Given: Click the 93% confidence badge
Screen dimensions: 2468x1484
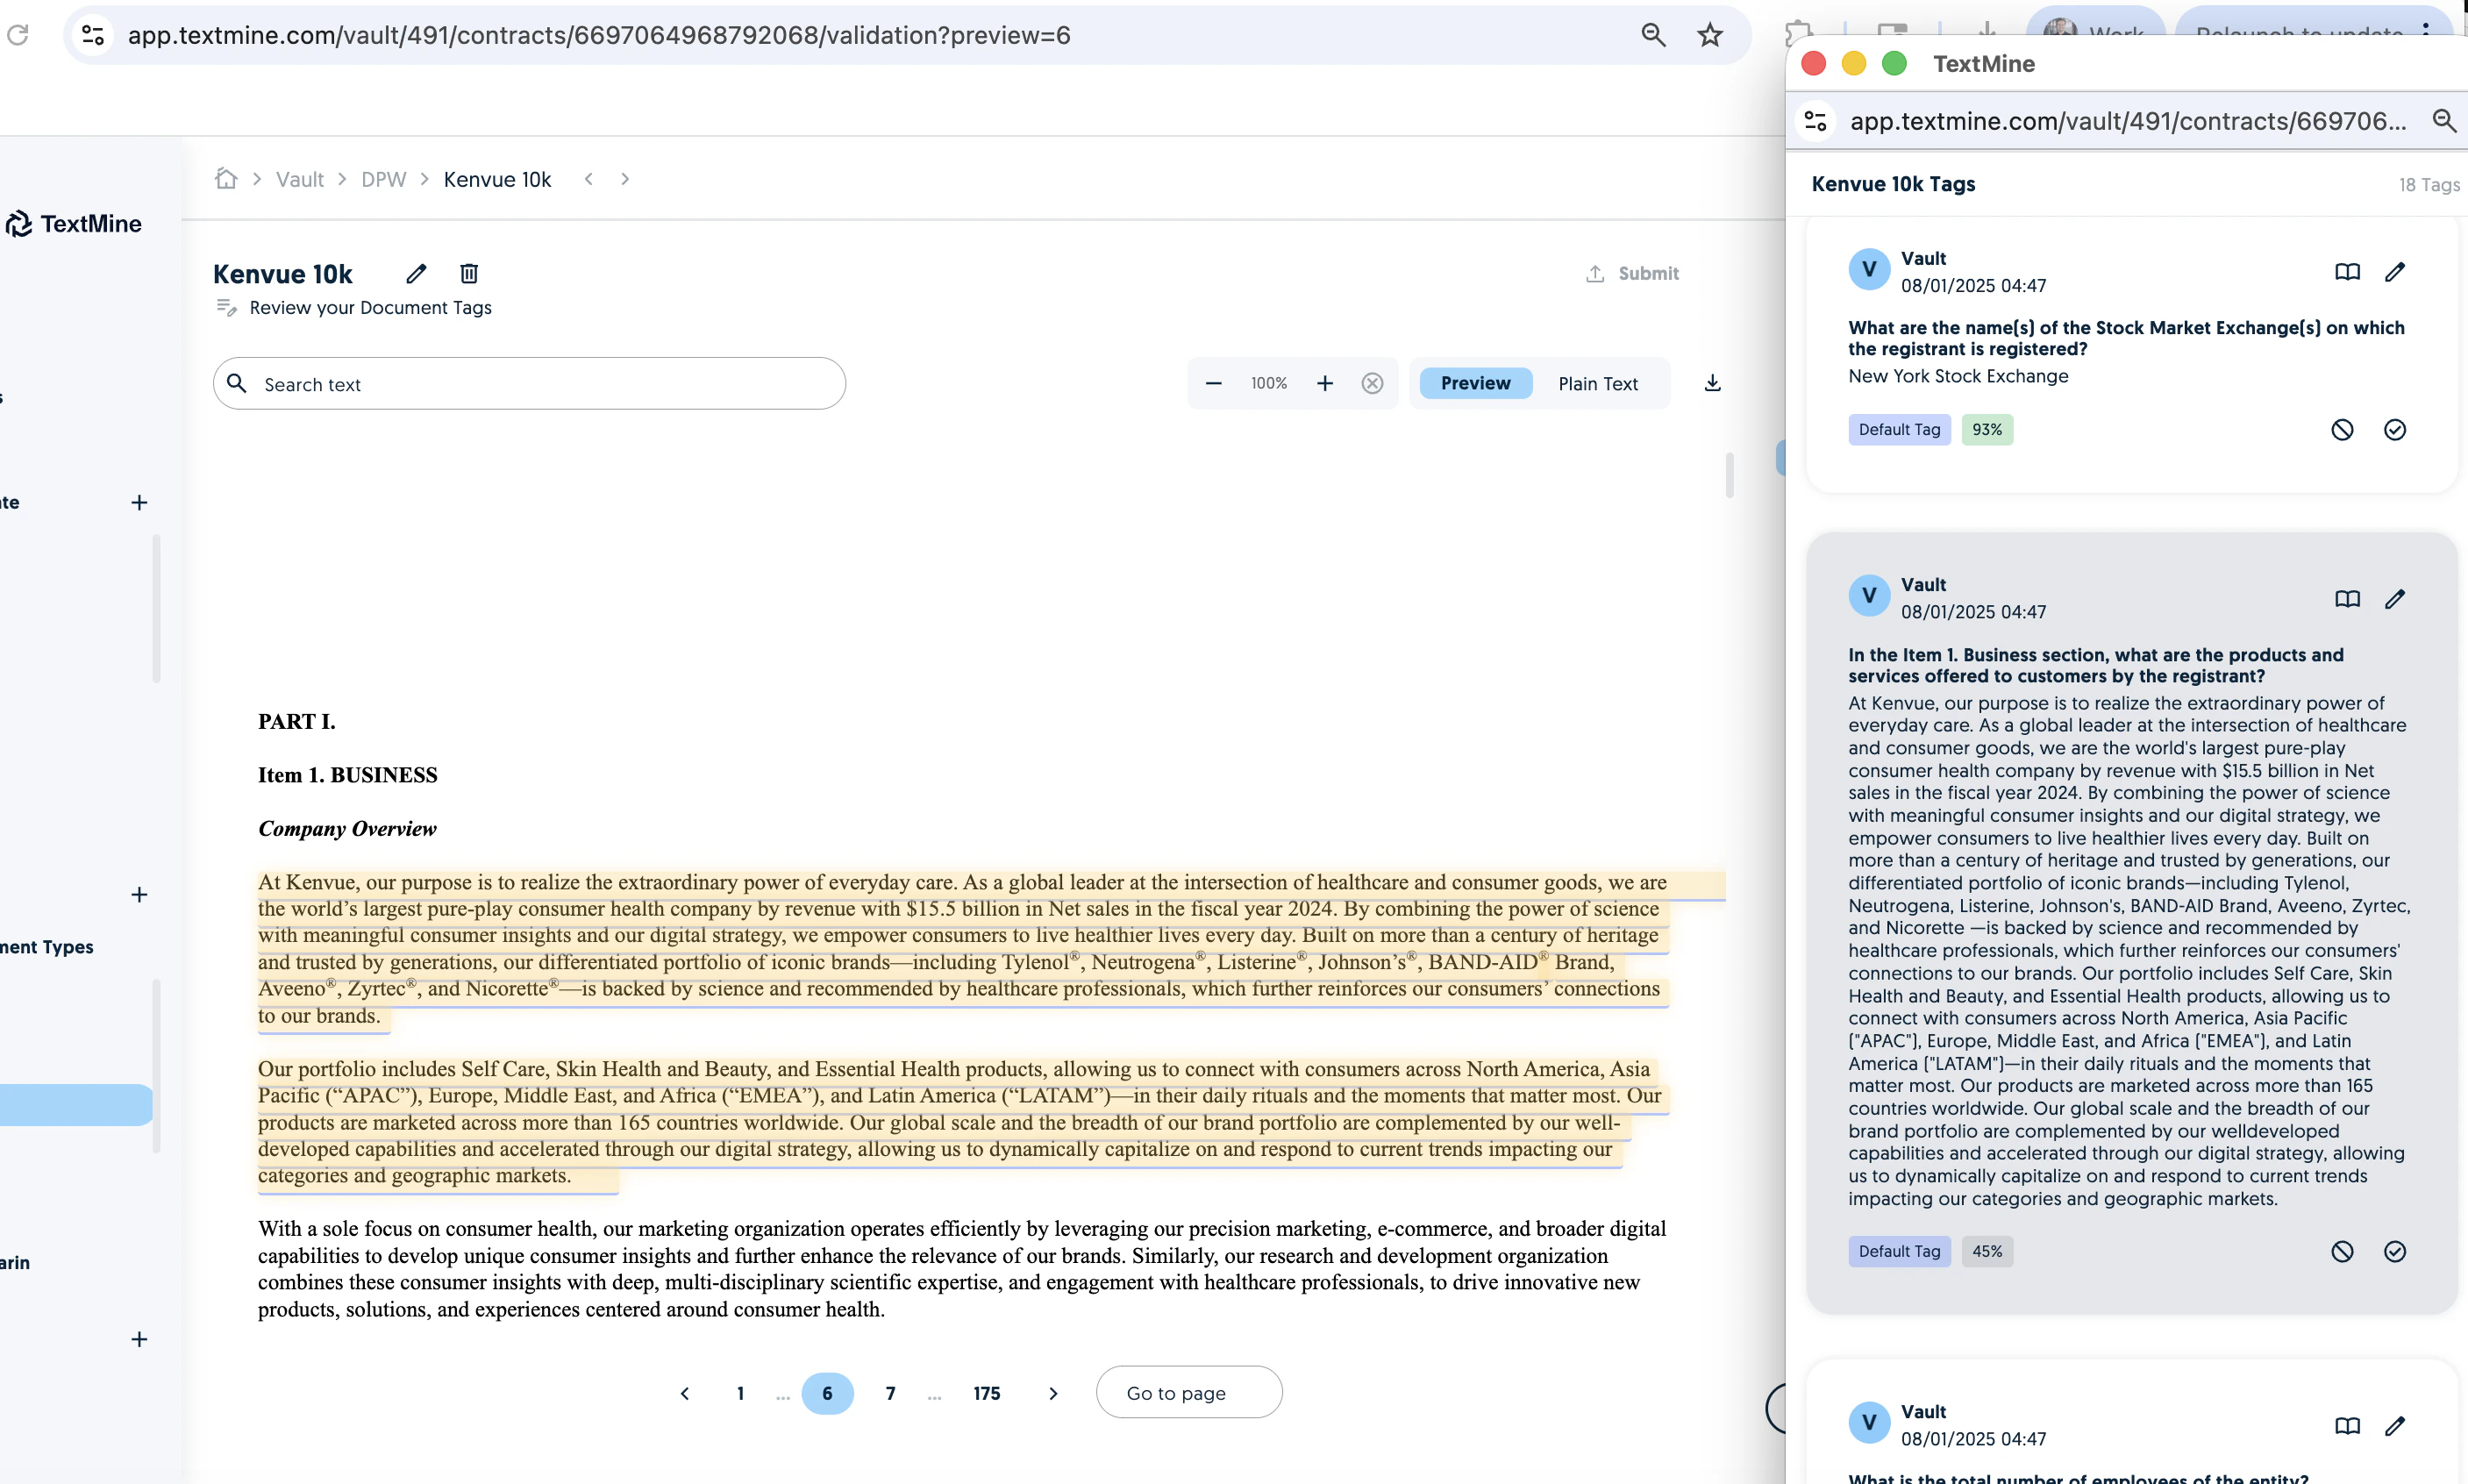Looking at the screenshot, I should (x=1987, y=430).
